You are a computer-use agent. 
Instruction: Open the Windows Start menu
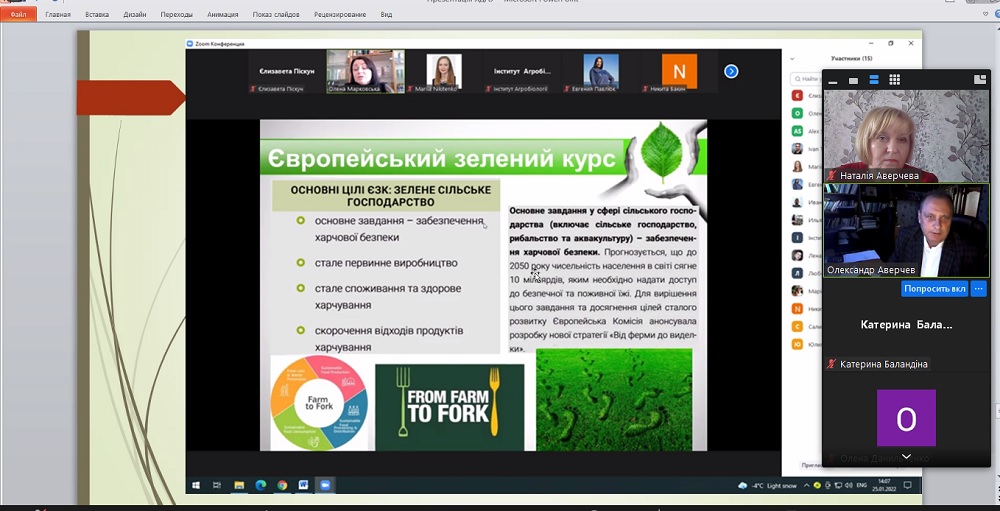pyautogui.click(x=196, y=485)
